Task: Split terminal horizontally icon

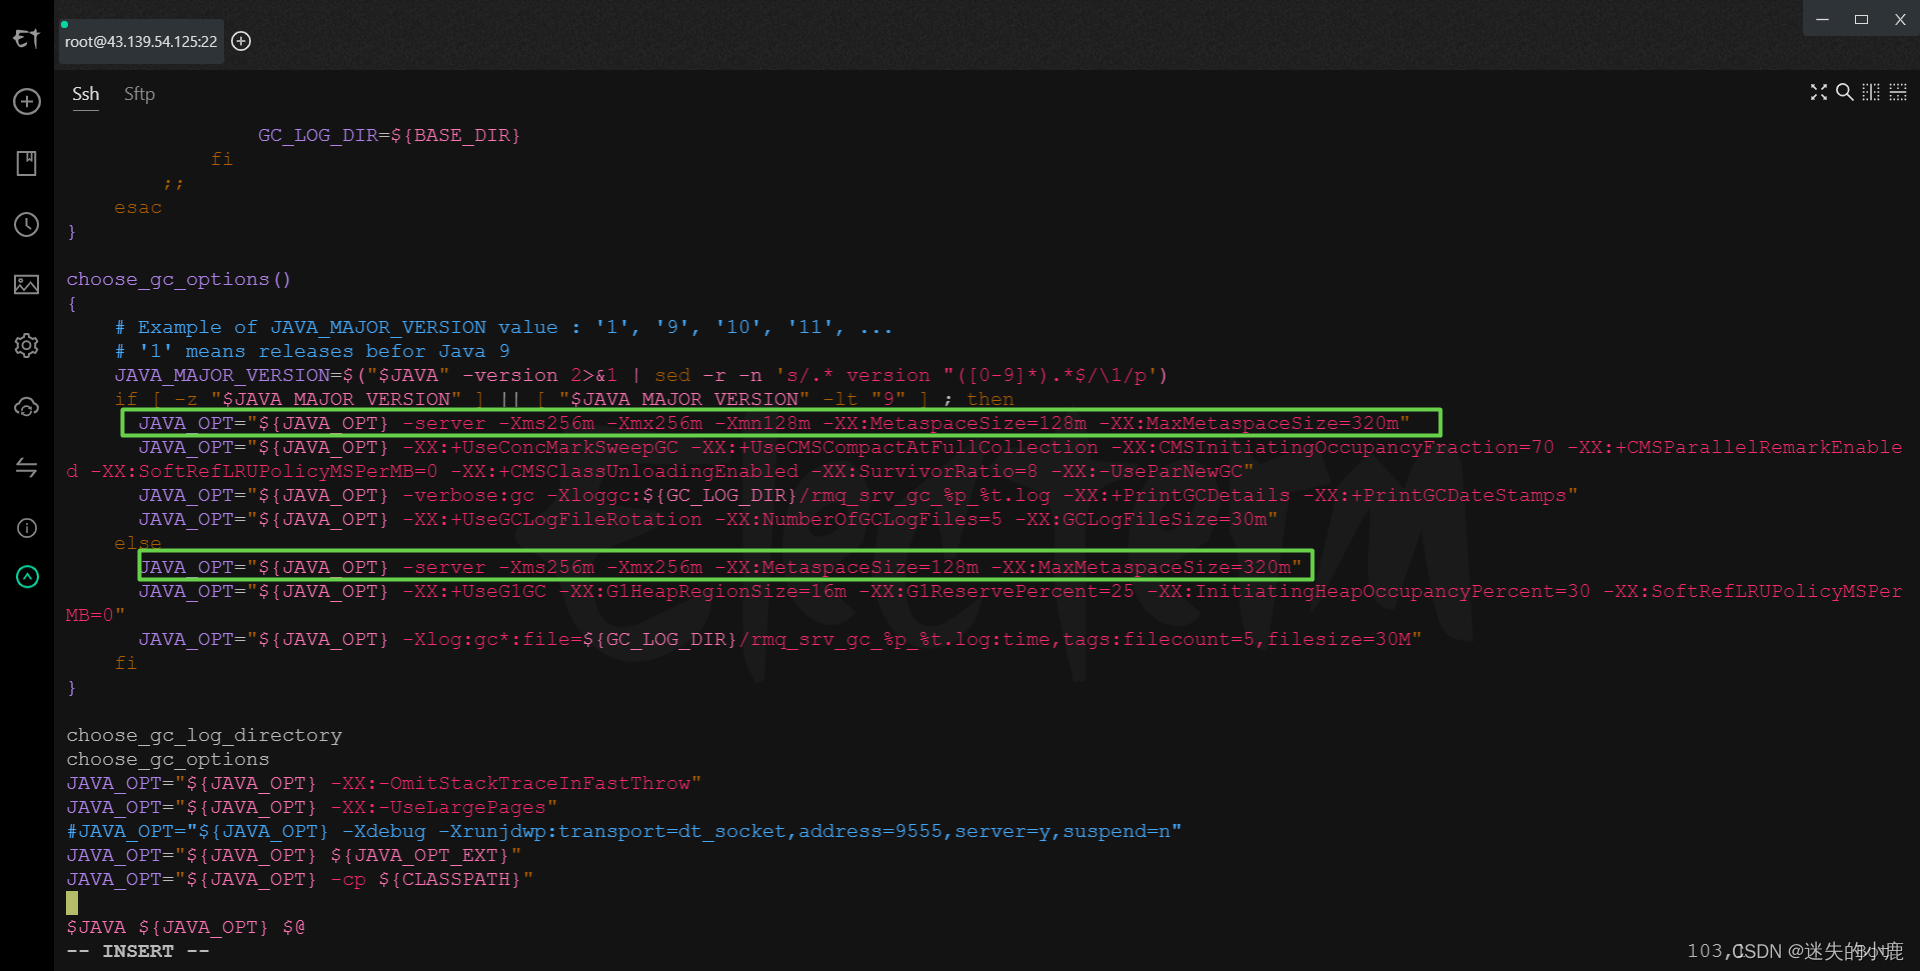Action: point(1897,92)
